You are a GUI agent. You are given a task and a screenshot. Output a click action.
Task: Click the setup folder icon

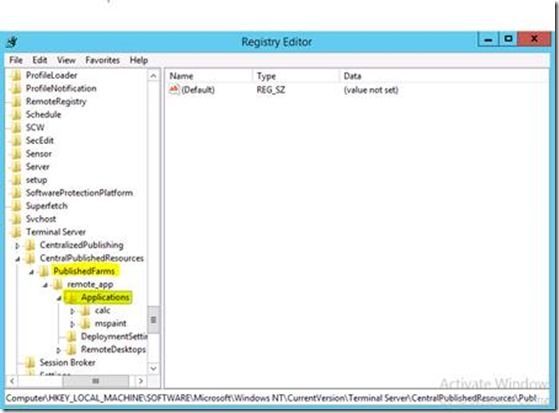(x=16, y=180)
